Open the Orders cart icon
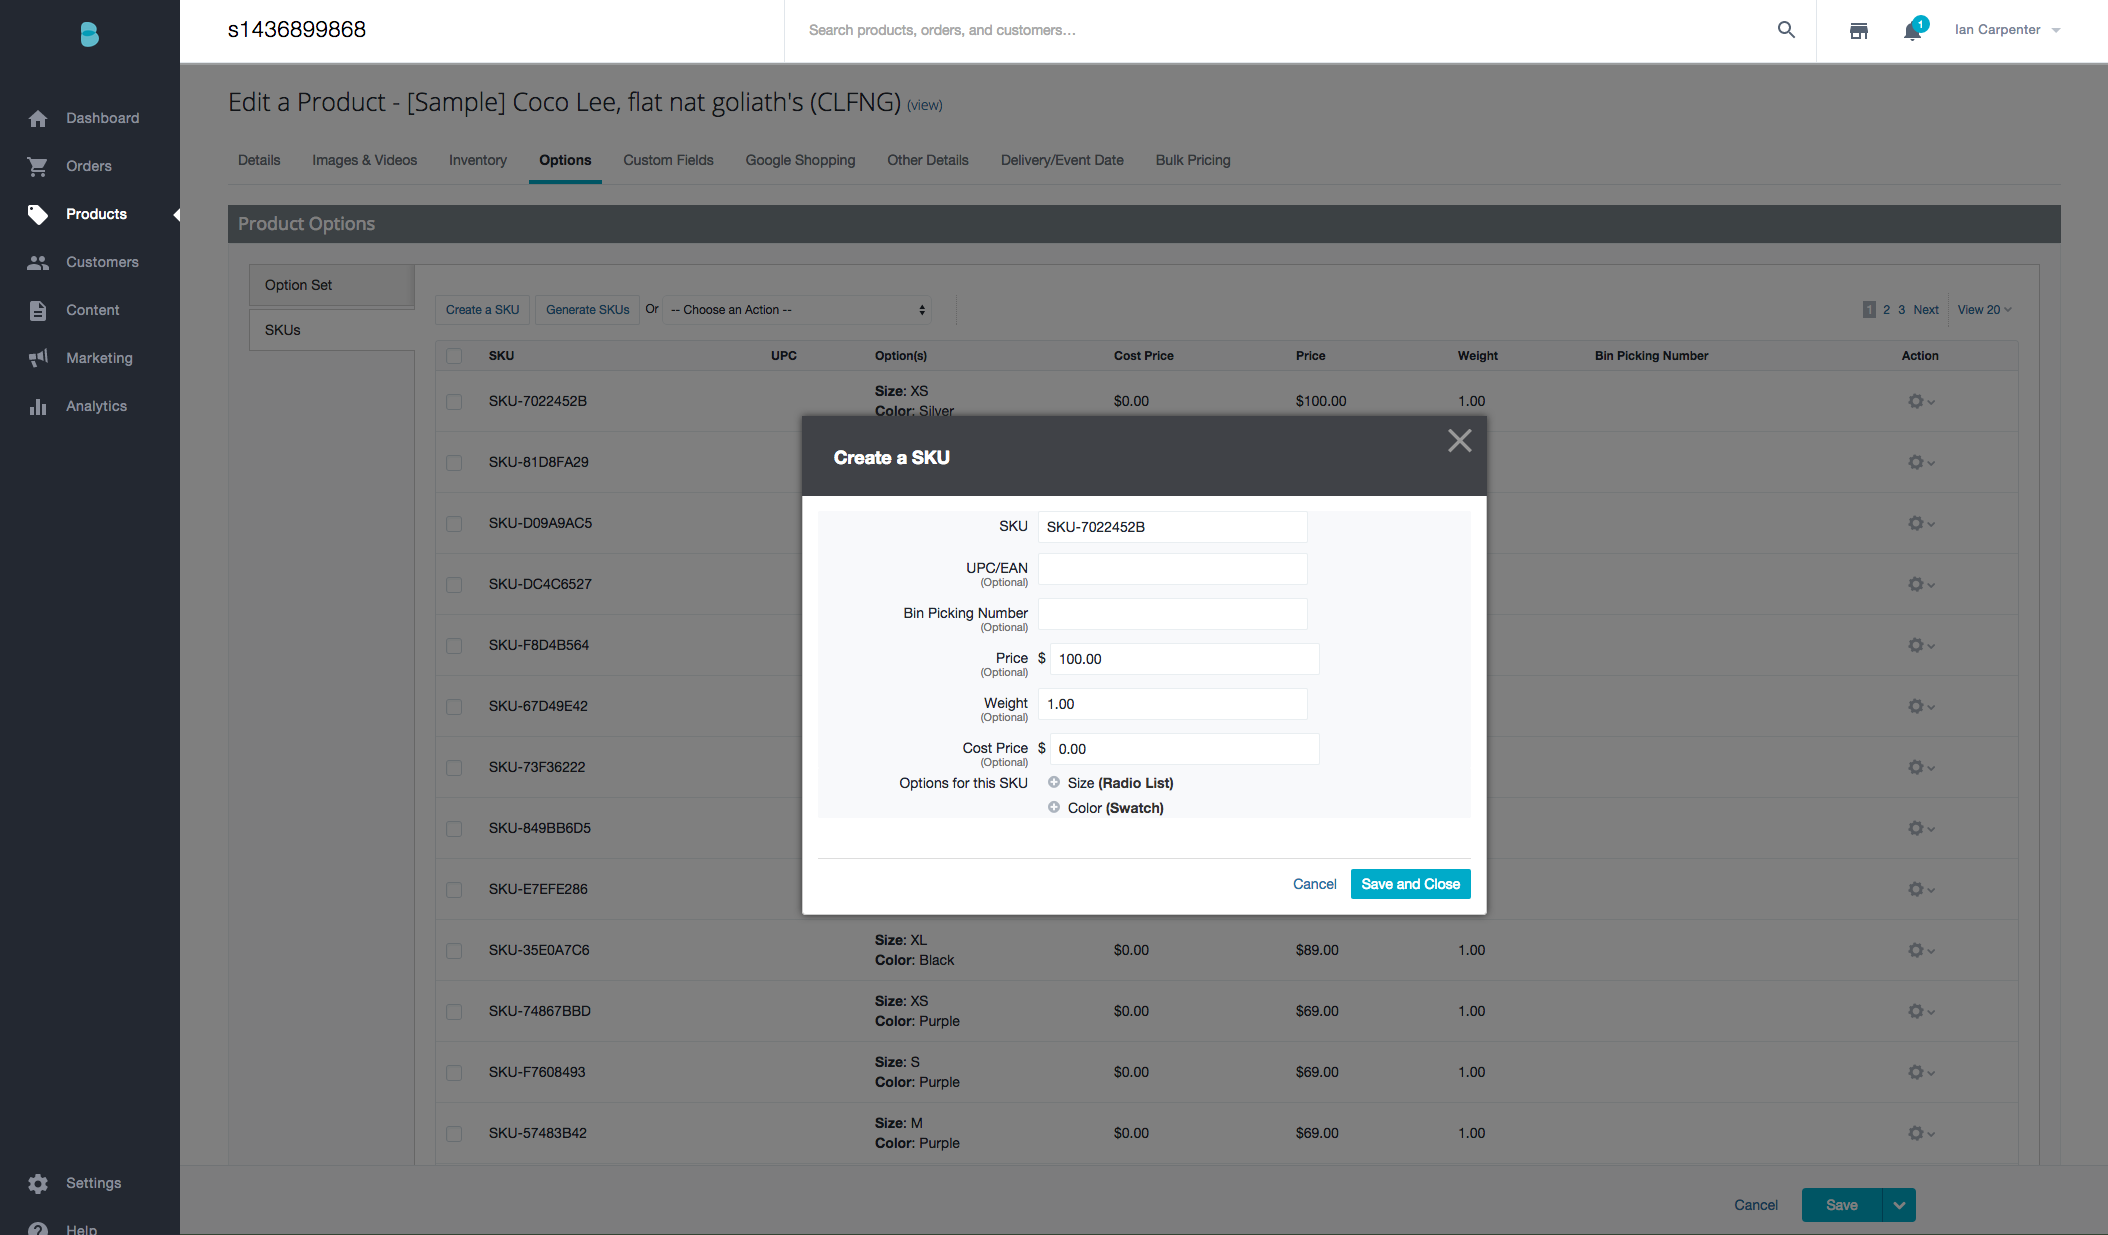The width and height of the screenshot is (2108, 1235). coord(38,166)
